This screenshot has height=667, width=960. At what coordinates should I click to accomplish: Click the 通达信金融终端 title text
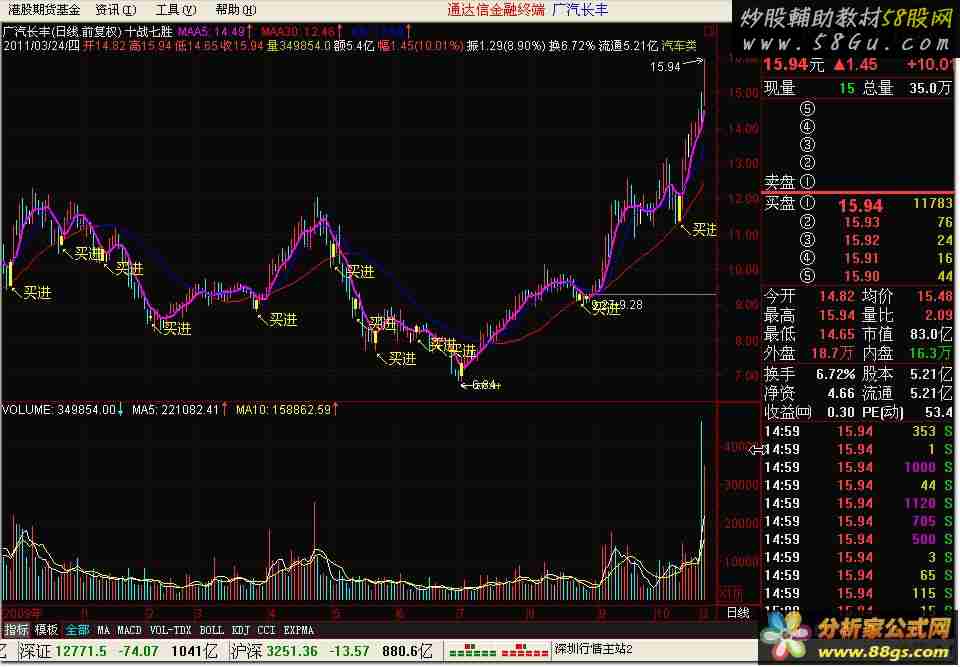pos(495,10)
